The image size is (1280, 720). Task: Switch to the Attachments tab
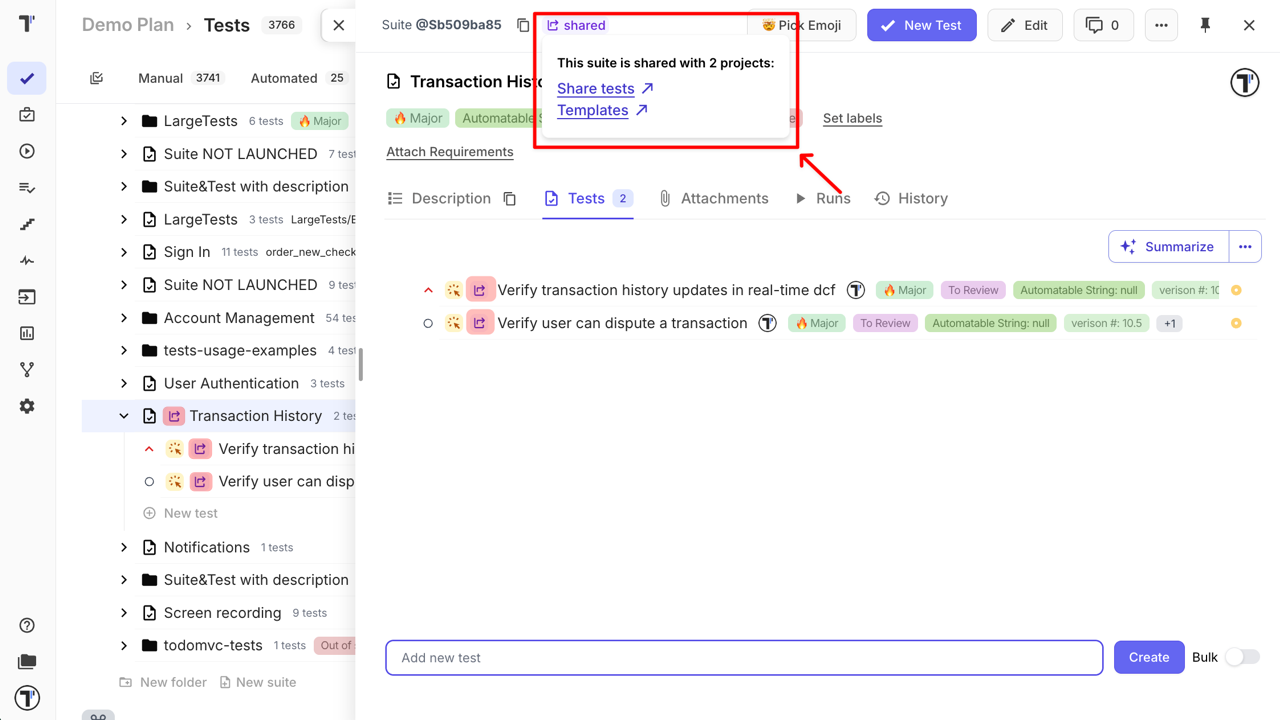click(713, 198)
